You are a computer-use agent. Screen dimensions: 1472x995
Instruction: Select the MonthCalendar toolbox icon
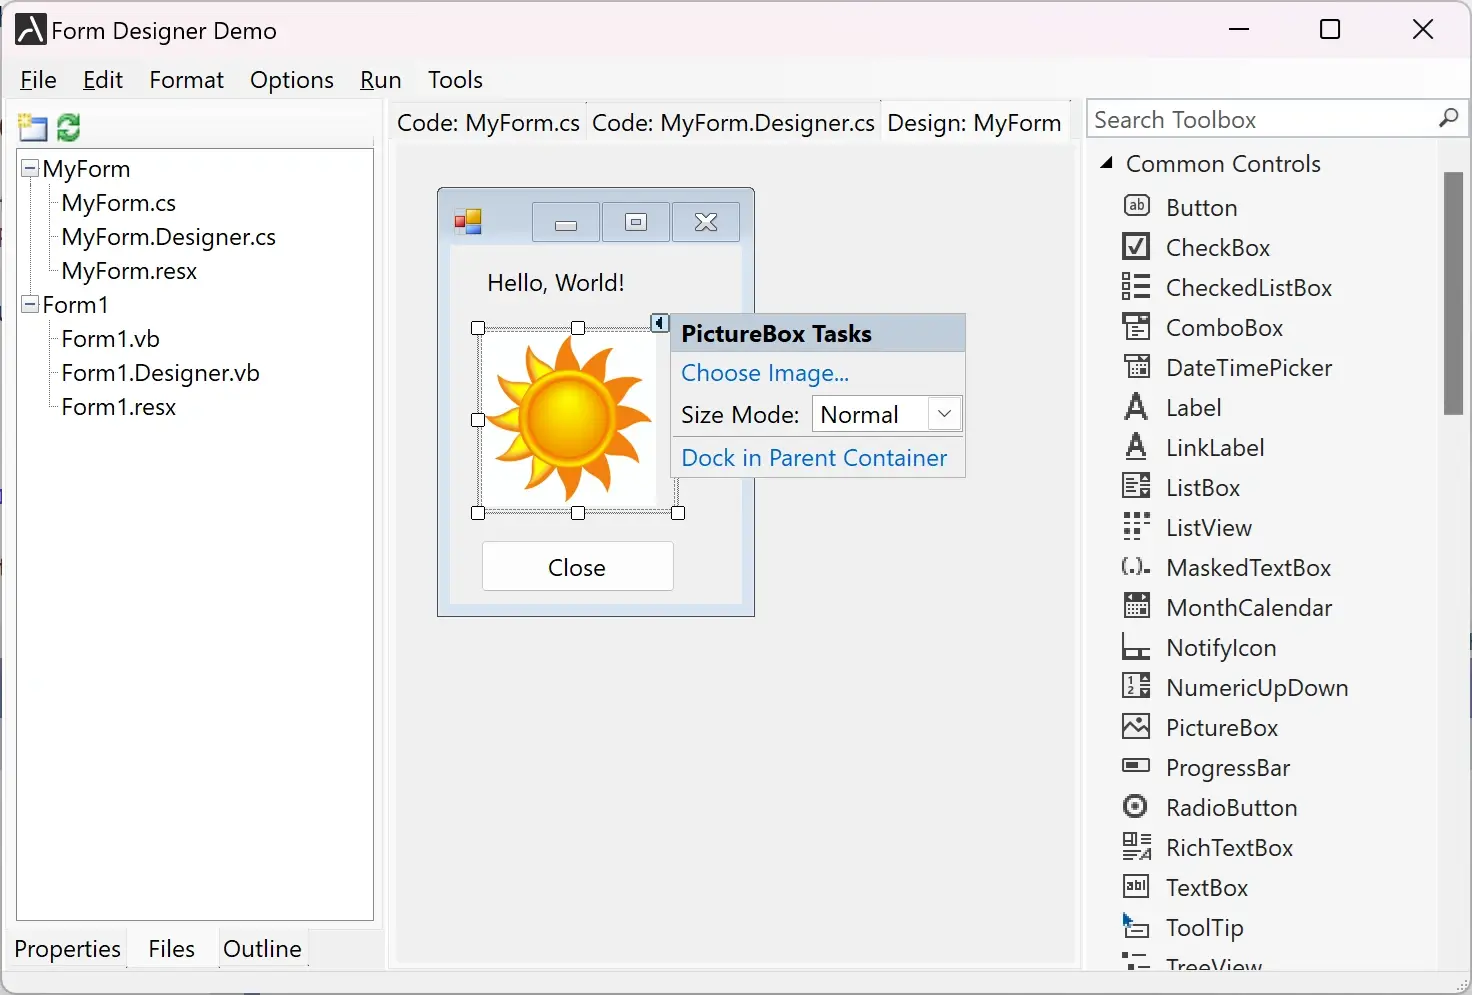pos(1136,607)
